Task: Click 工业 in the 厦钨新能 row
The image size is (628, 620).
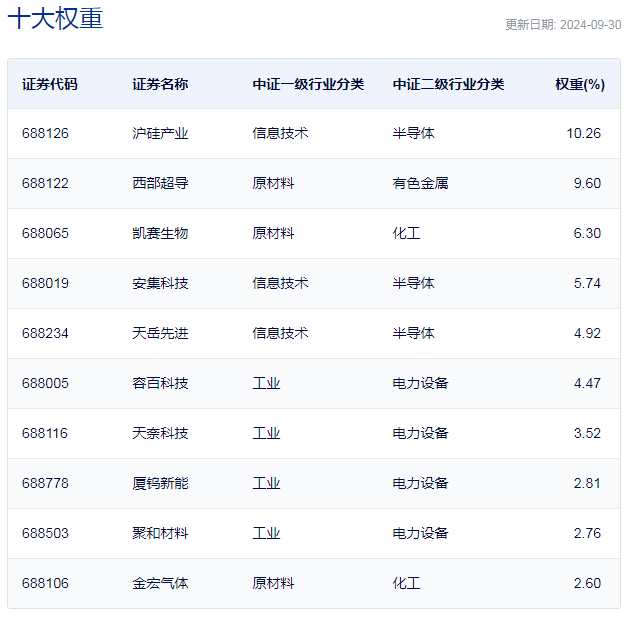Action: tap(266, 483)
